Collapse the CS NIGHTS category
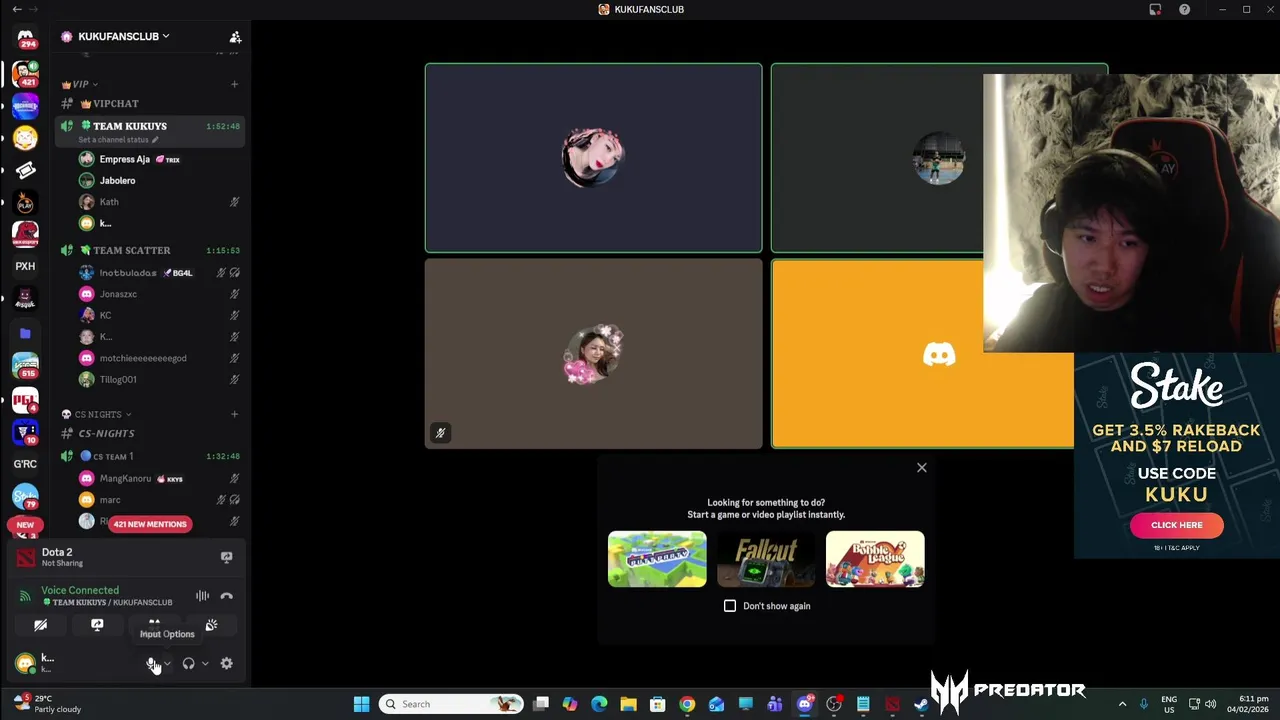The width and height of the screenshot is (1280, 720). [96, 414]
